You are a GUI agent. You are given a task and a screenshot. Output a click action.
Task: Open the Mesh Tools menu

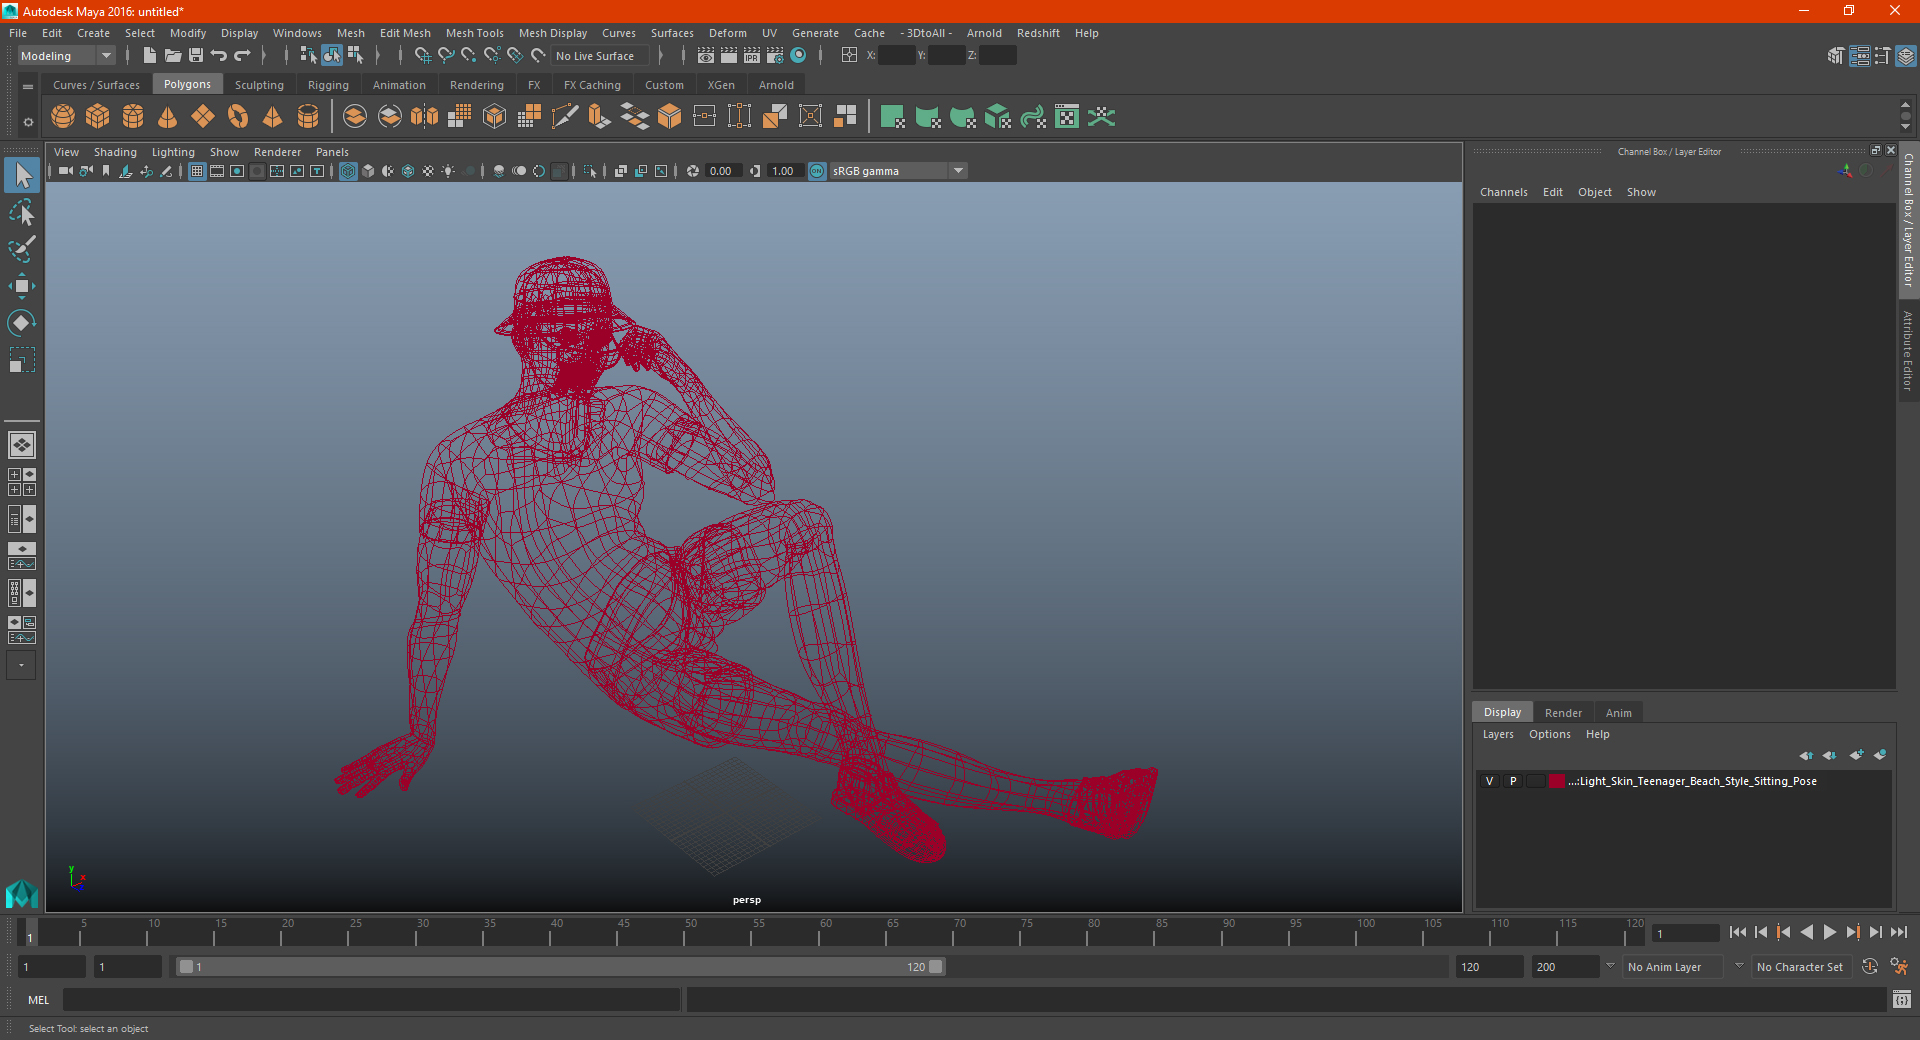474,33
